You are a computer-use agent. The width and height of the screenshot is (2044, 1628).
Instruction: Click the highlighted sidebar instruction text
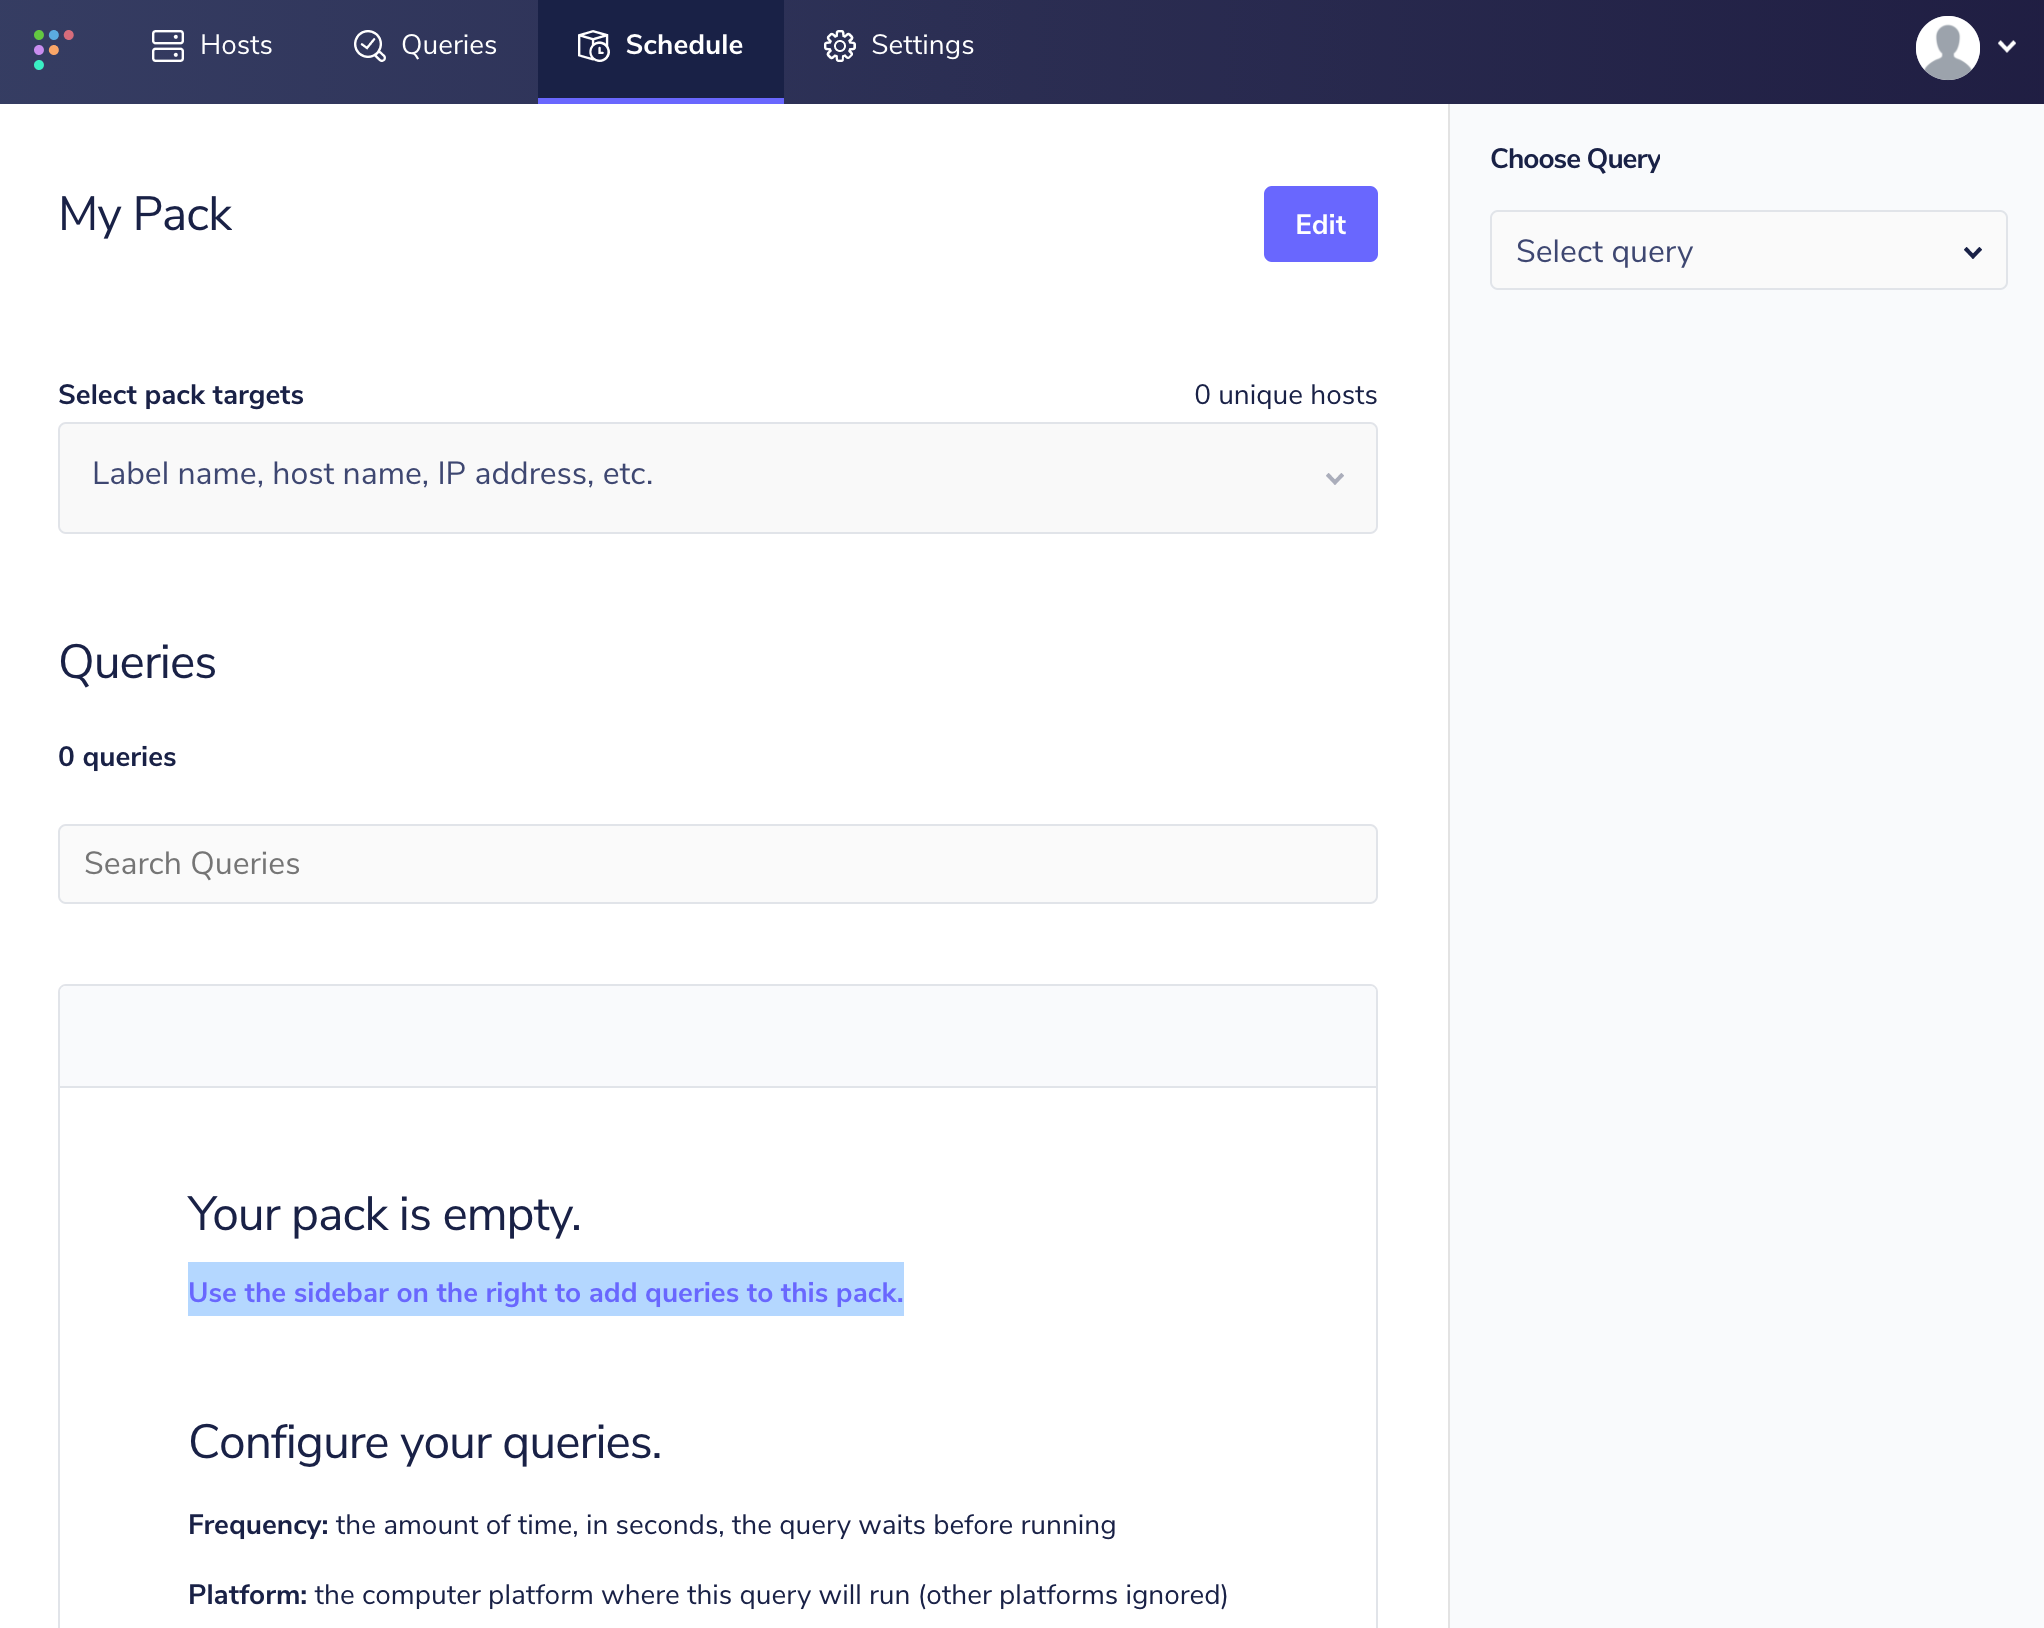point(545,1292)
